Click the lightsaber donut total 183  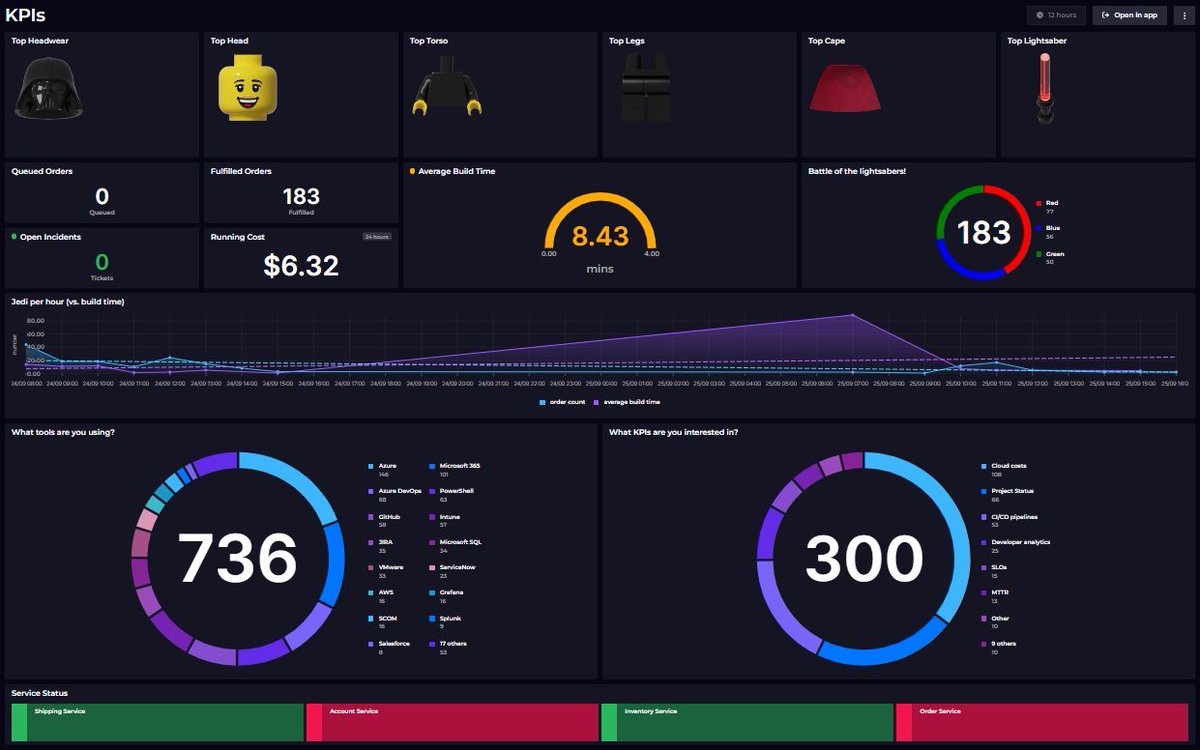point(984,233)
